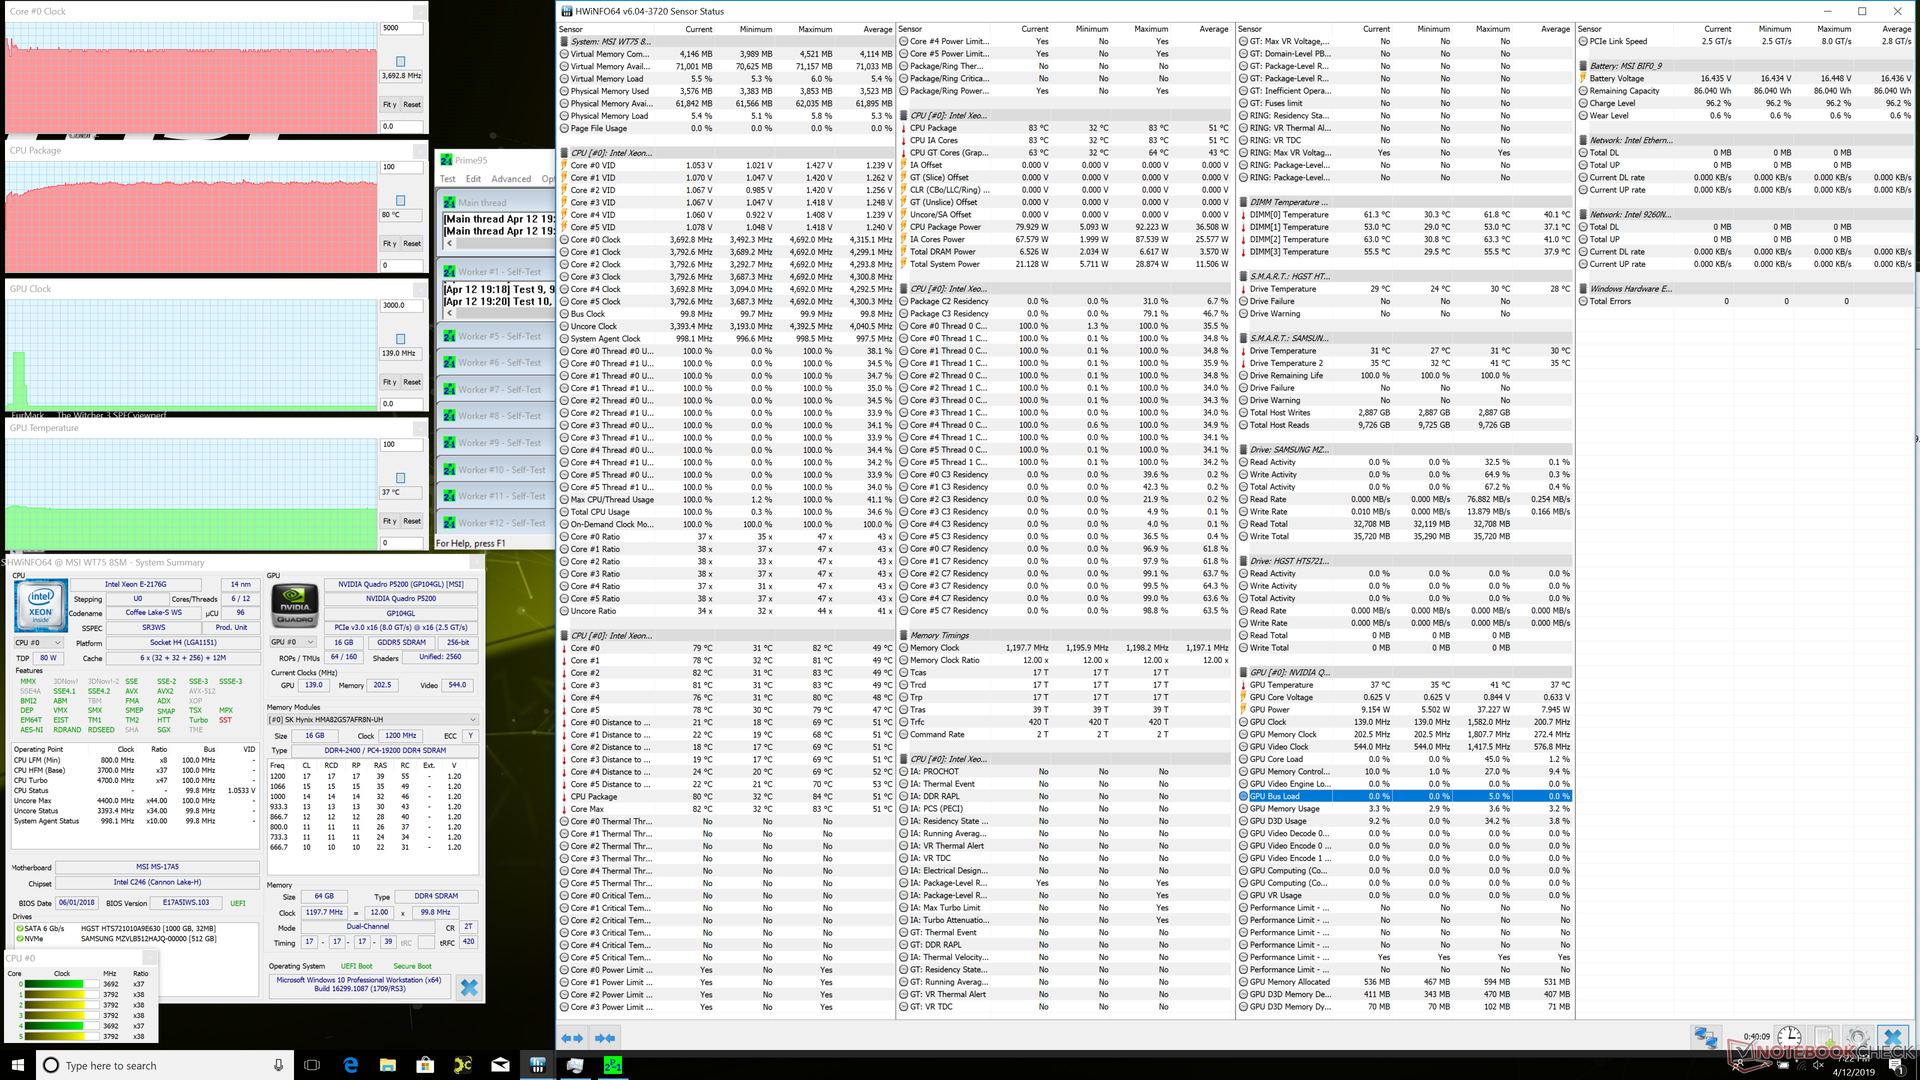The image size is (1920, 1080).
Task: Click the Main thread window icon in Prime95
Action: coord(450,202)
